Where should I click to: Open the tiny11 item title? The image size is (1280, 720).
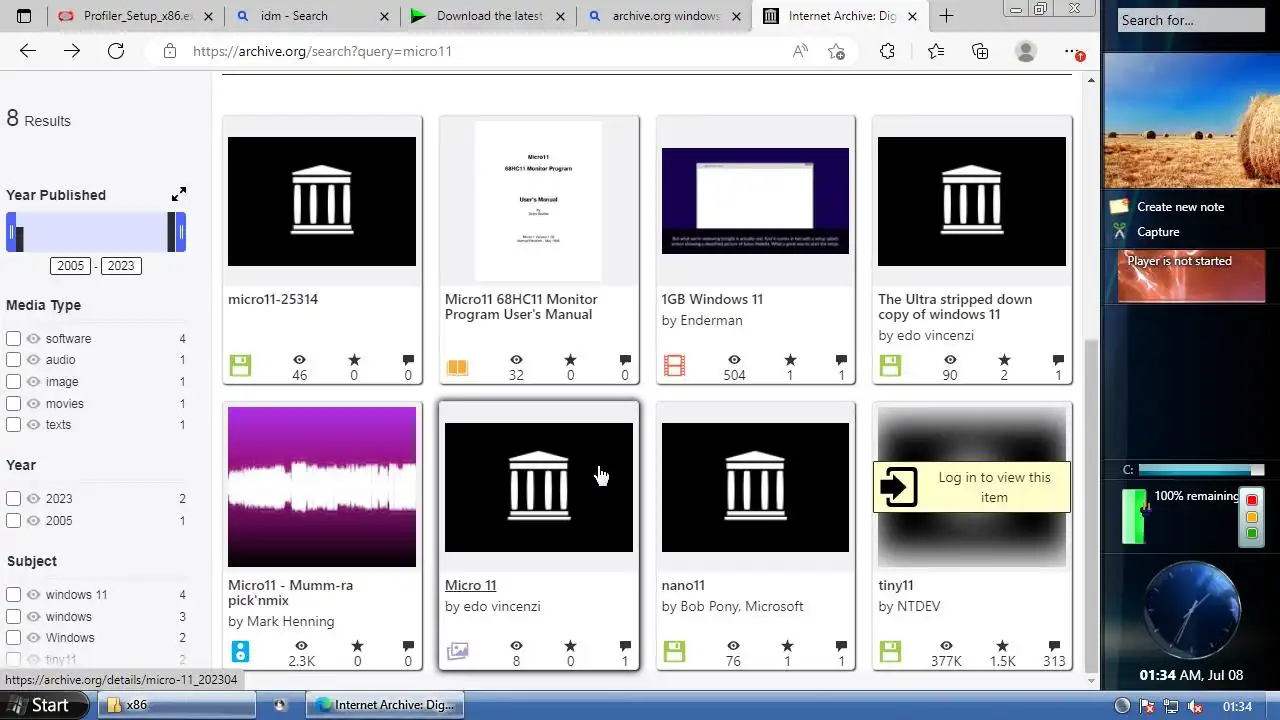pos(896,585)
